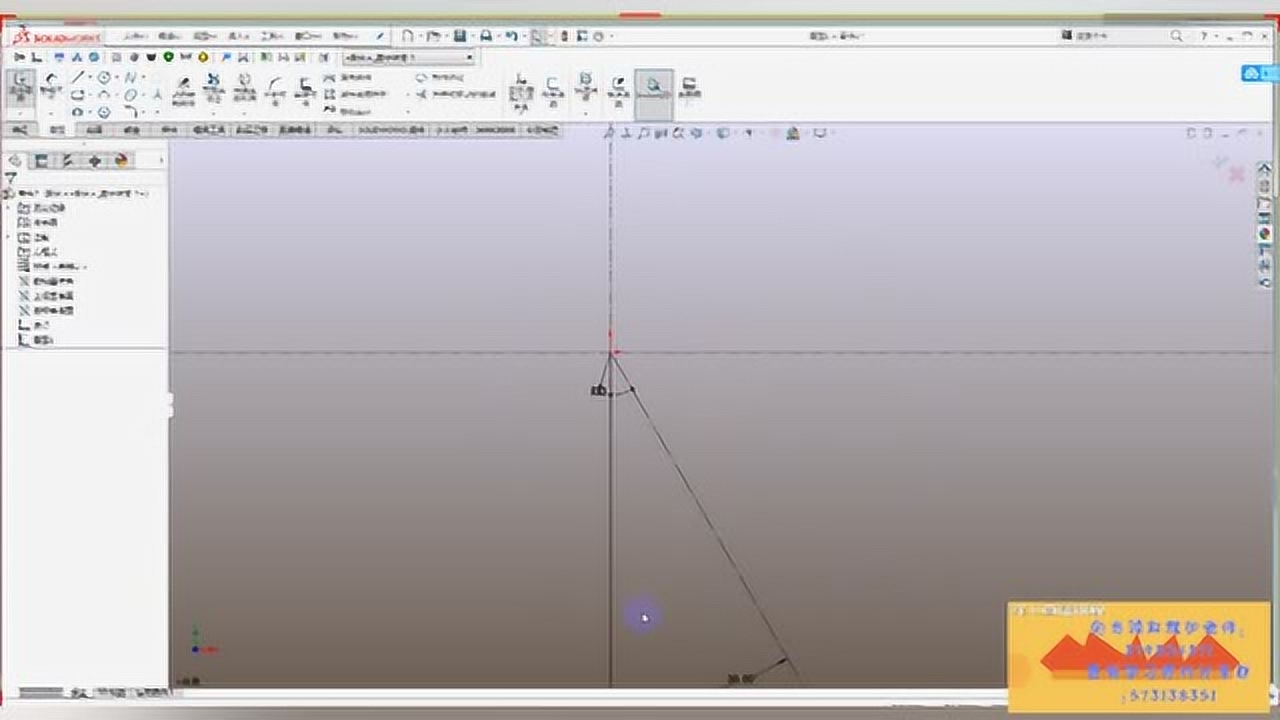Screen dimensions: 1280x720
Task: Select the Line sketch tool
Action: [x=79, y=77]
